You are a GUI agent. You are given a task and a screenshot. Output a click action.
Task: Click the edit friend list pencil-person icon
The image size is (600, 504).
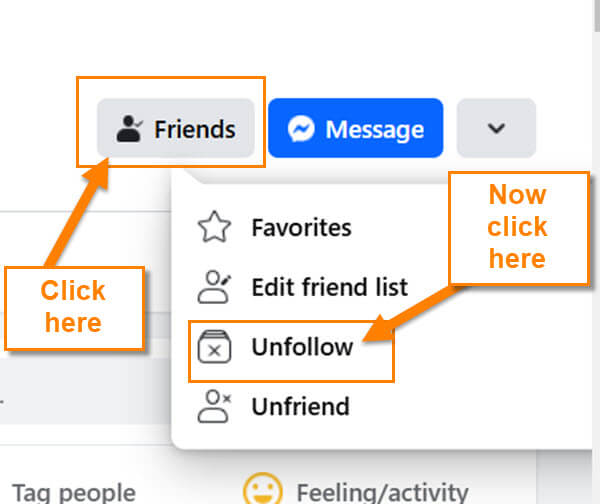click(214, 287)
